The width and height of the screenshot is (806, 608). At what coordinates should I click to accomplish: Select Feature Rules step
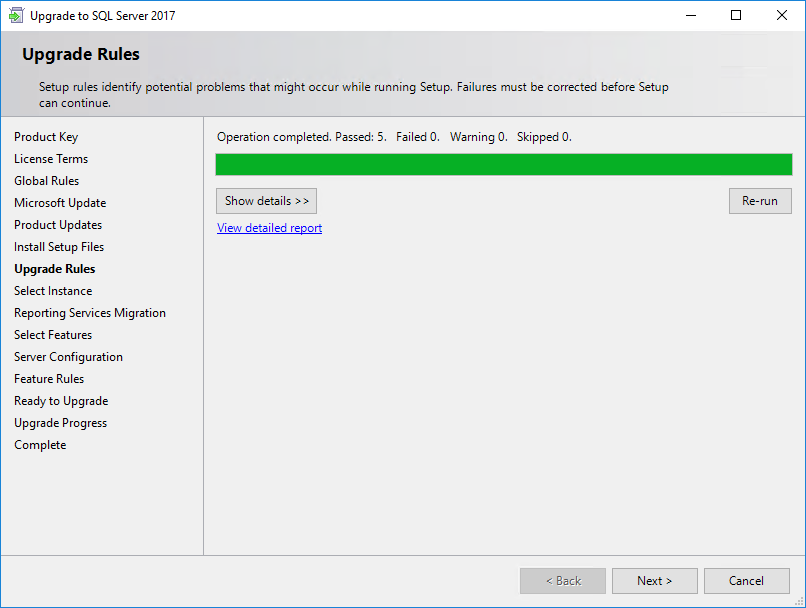click(x=49, y=379)
